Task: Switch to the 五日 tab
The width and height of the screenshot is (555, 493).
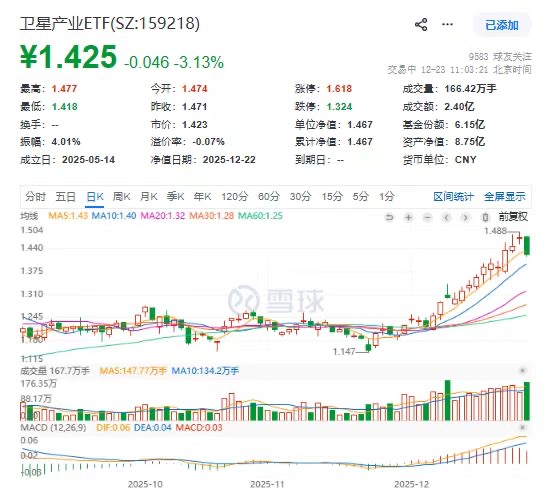Action: [x=65, y=196]
